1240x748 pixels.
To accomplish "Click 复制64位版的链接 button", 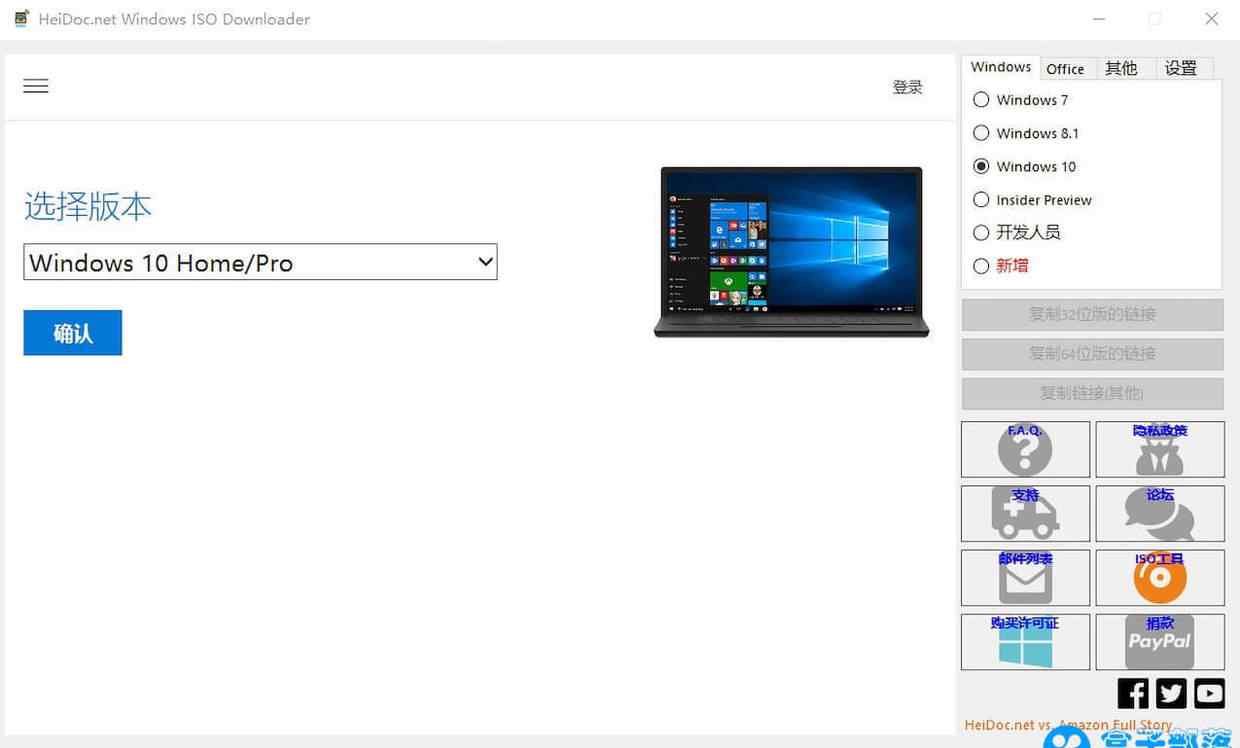I will (1092, 354).
